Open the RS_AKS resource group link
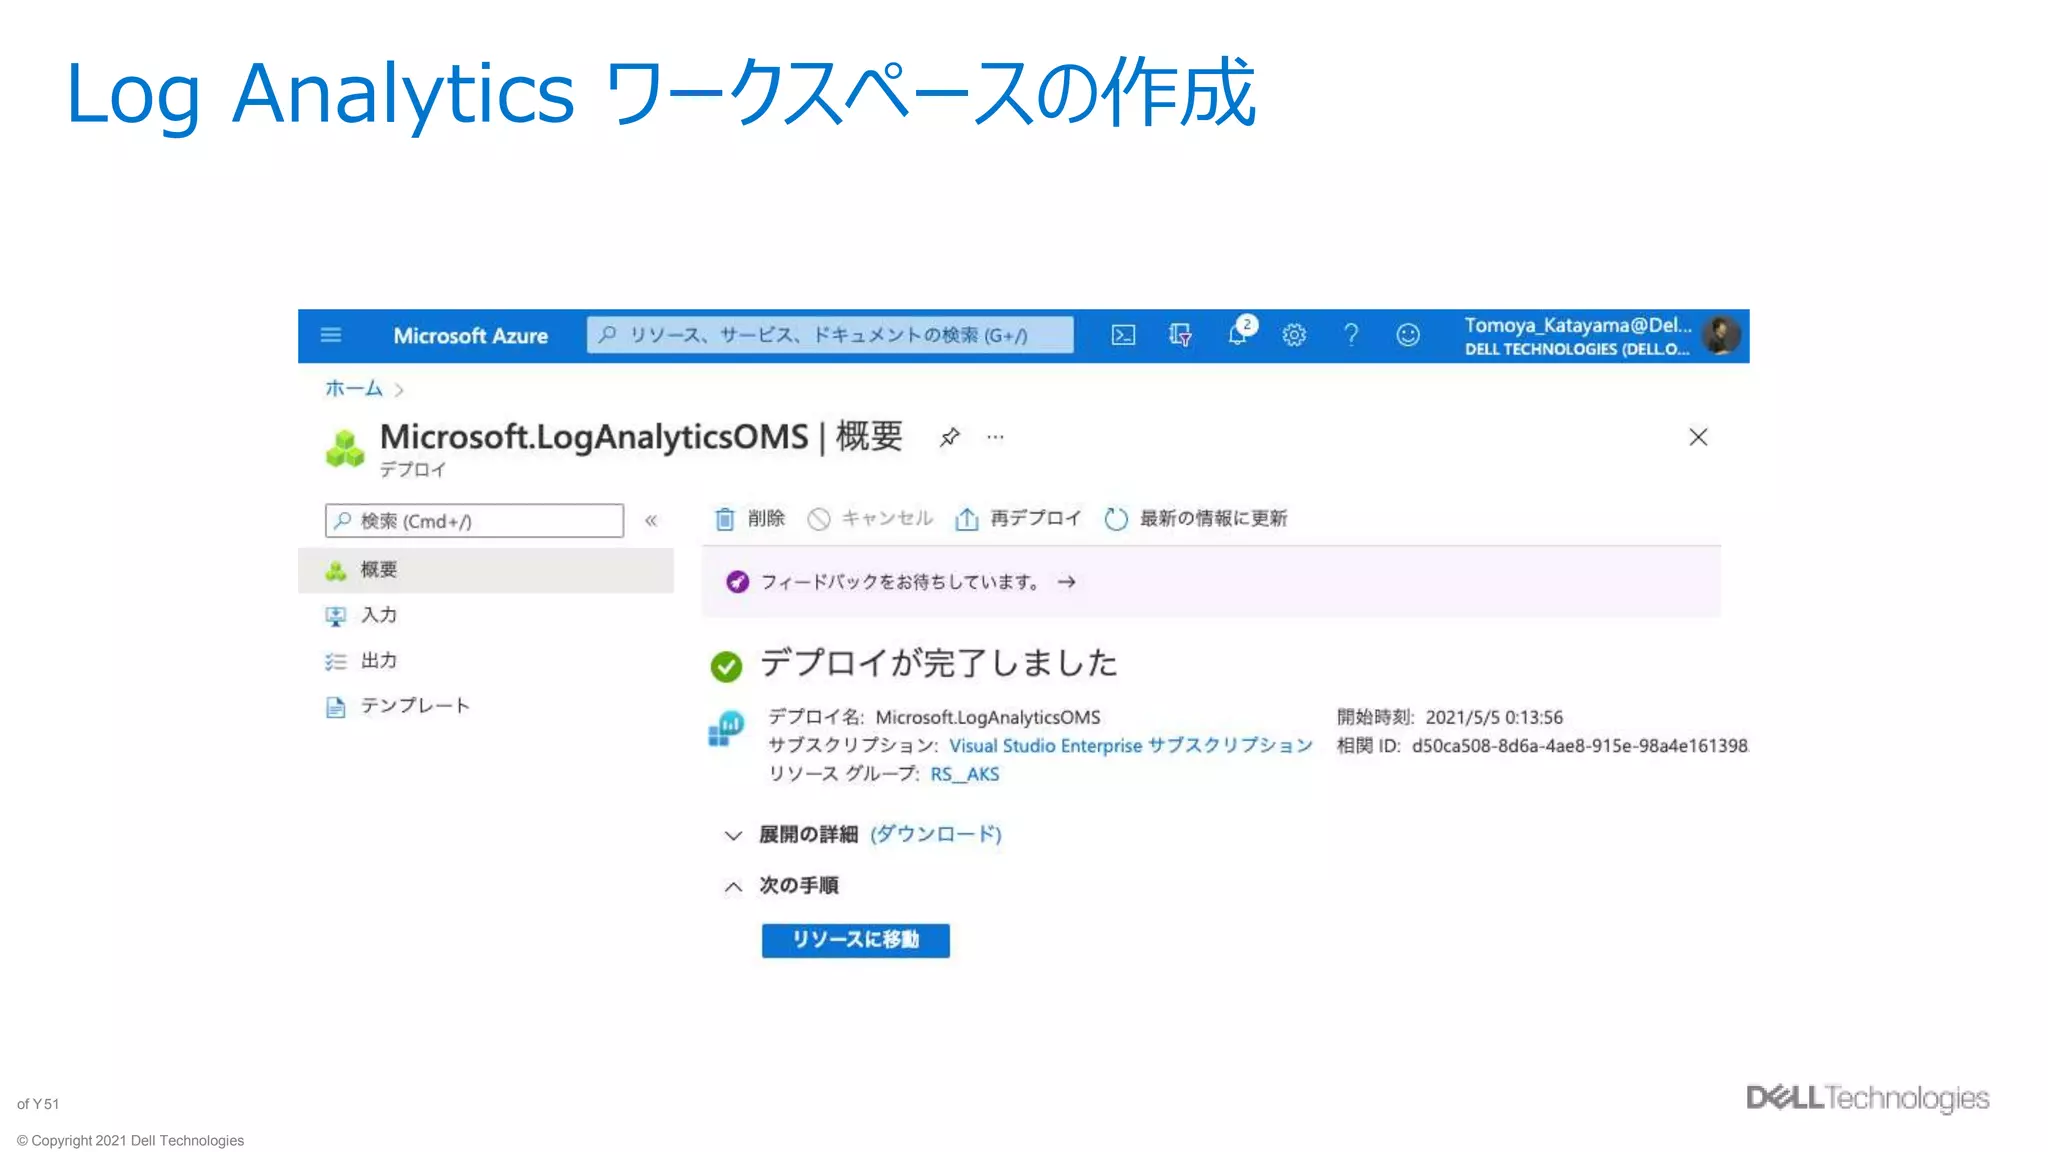 click(965, 774)
